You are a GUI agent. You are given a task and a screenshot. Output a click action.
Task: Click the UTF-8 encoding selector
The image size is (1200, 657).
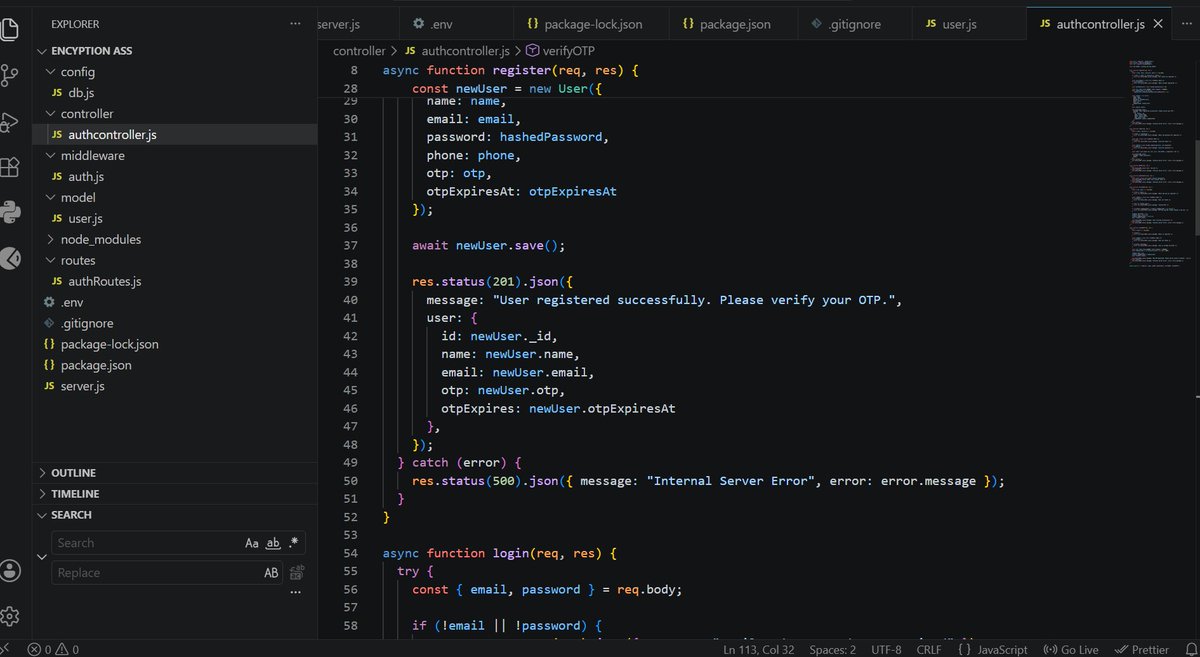pyautogui.click(x=885, y=649)
